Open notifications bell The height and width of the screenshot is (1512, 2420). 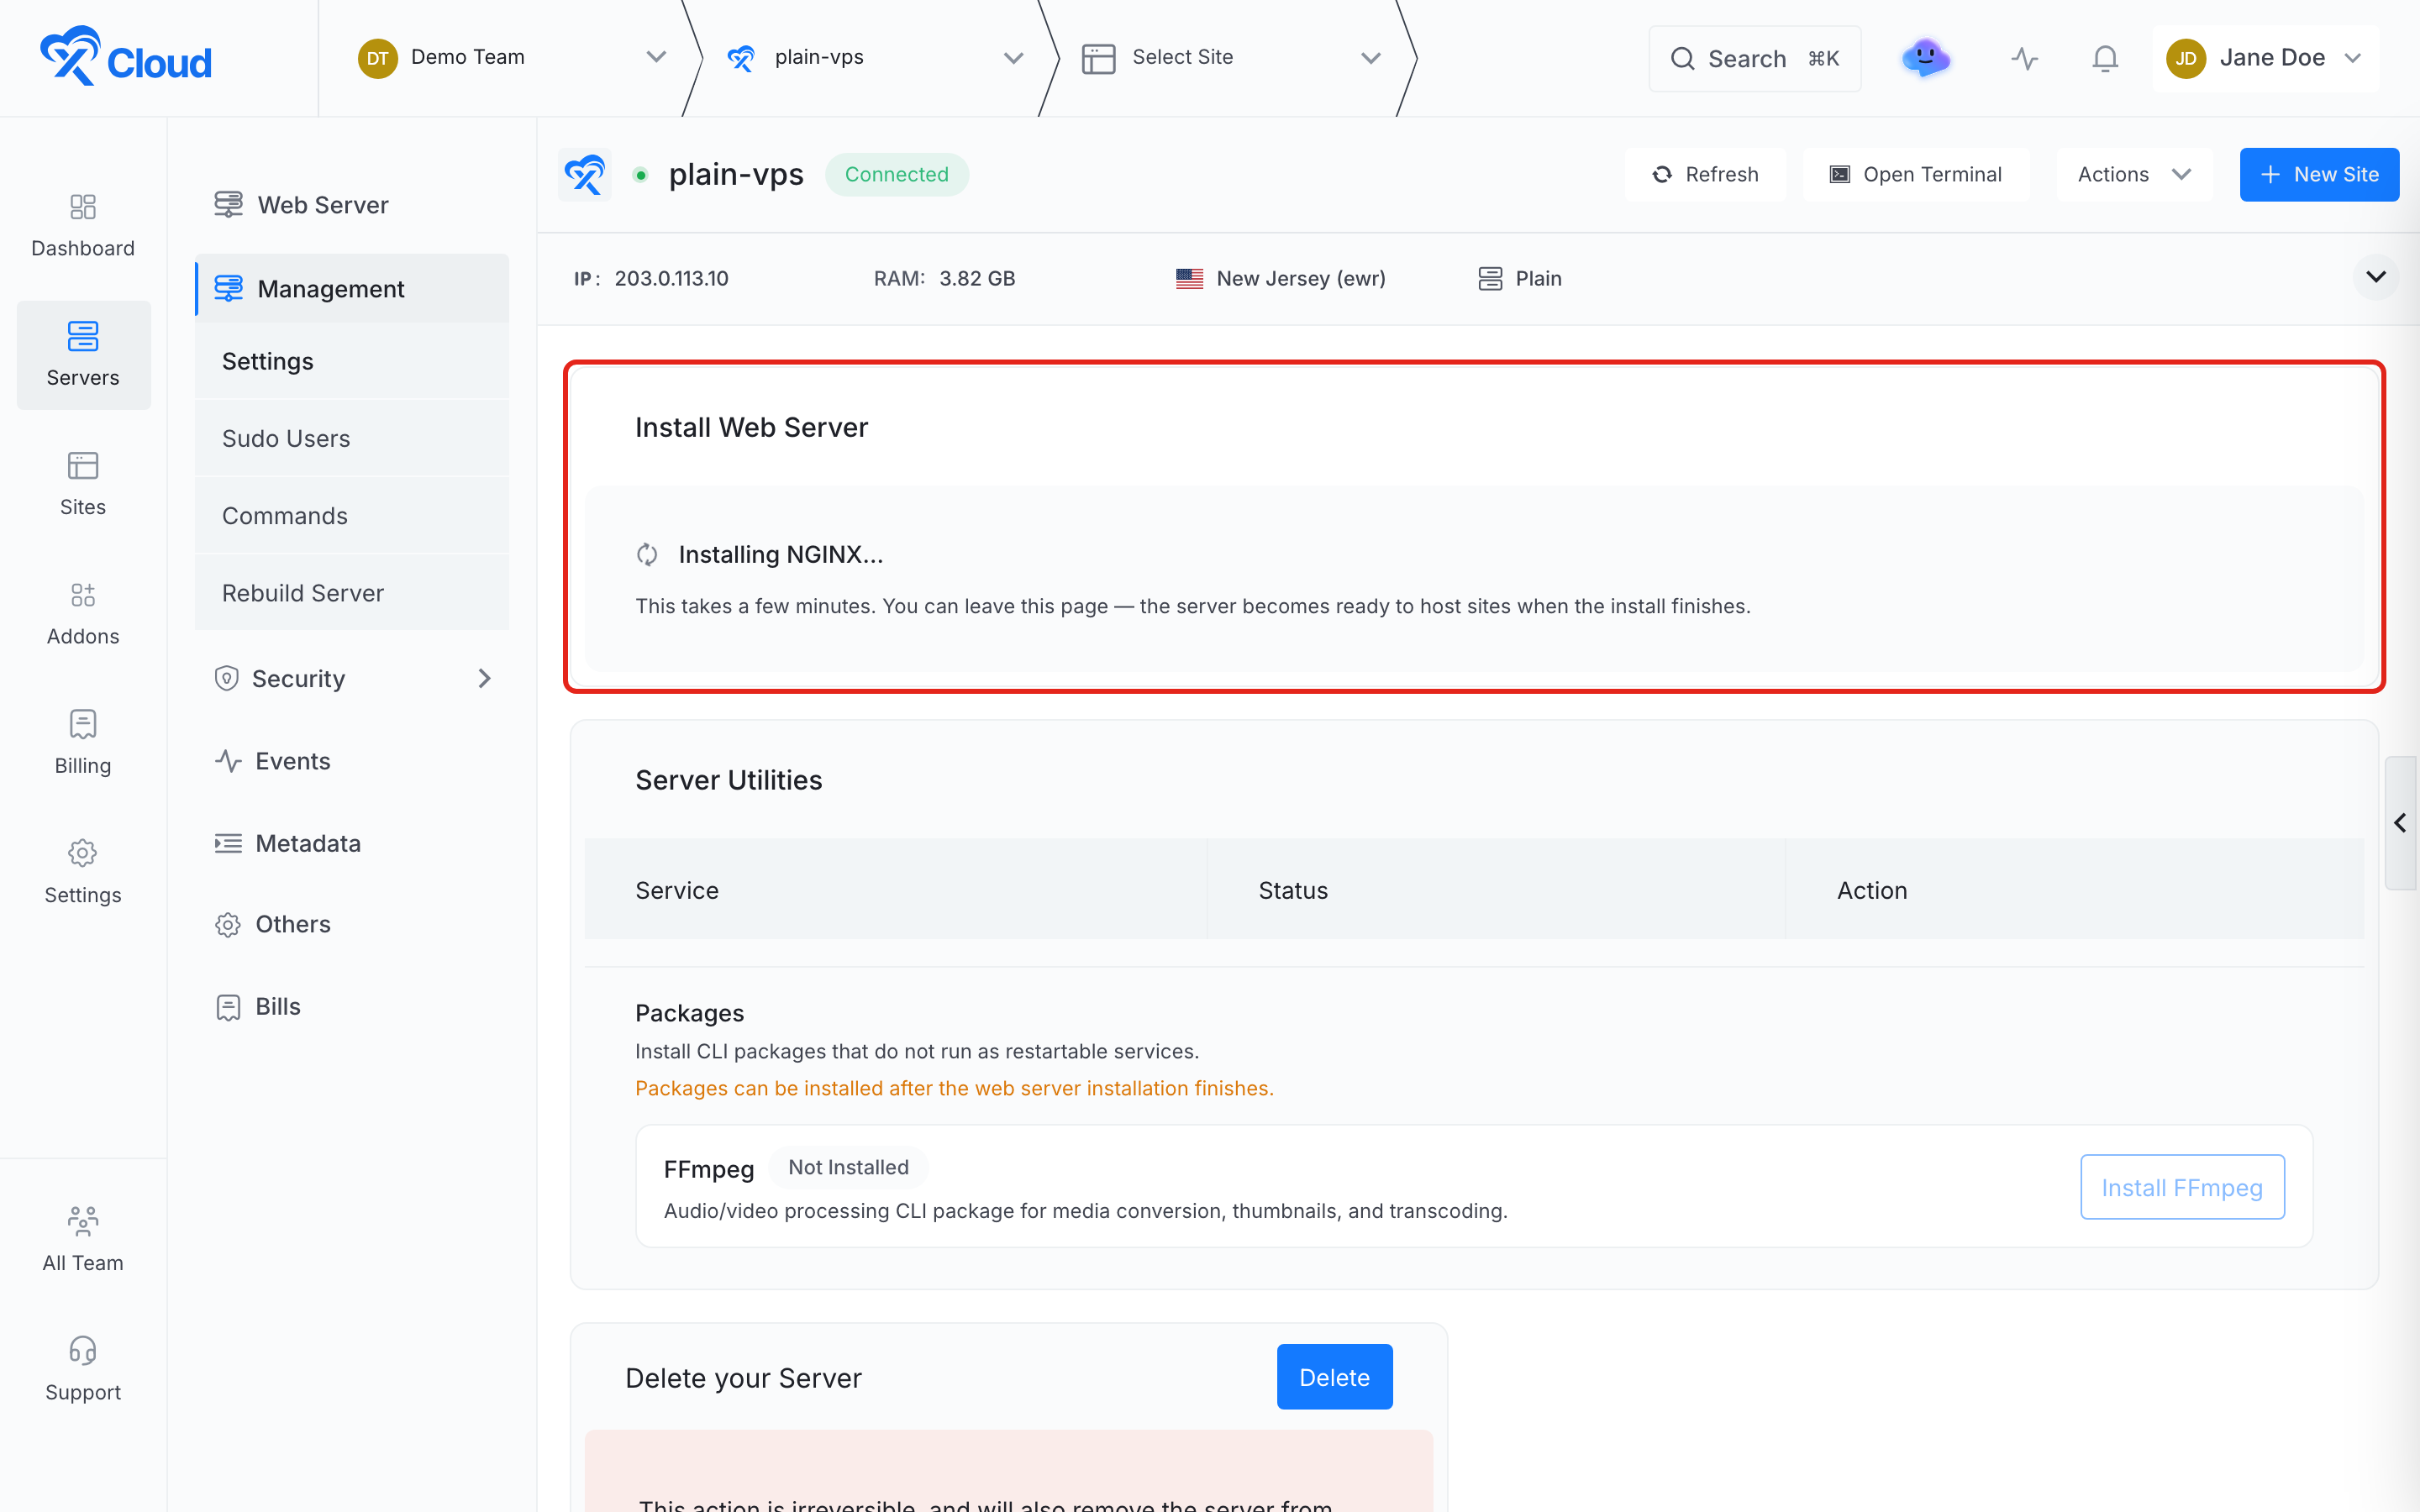2105,58
